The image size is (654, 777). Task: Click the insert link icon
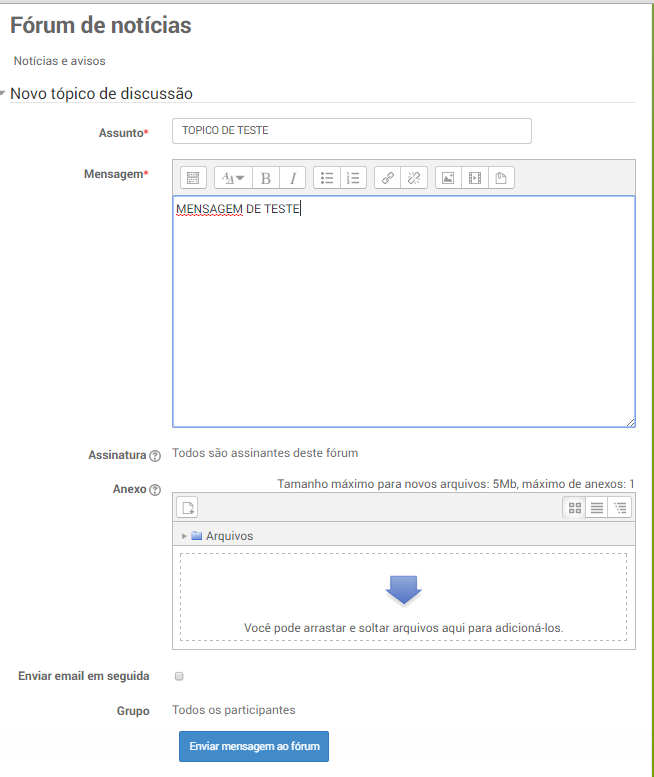[388, 178]
